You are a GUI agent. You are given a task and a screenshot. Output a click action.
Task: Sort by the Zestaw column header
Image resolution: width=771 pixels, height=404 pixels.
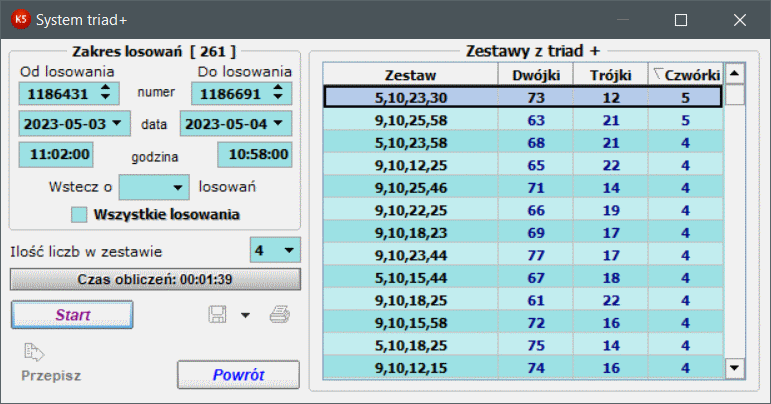(411, 75)
